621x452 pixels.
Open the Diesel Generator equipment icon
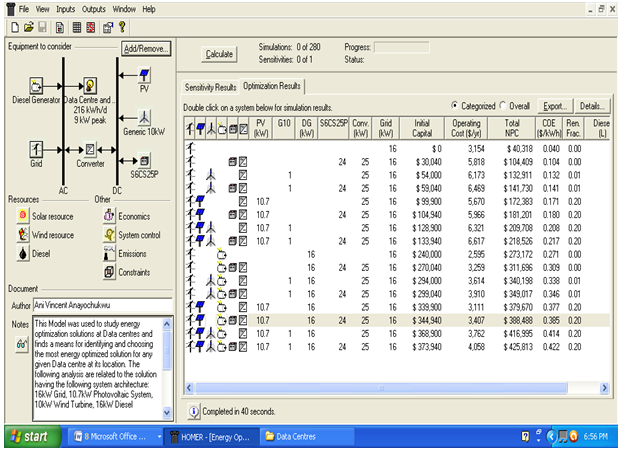coord(35,84)
